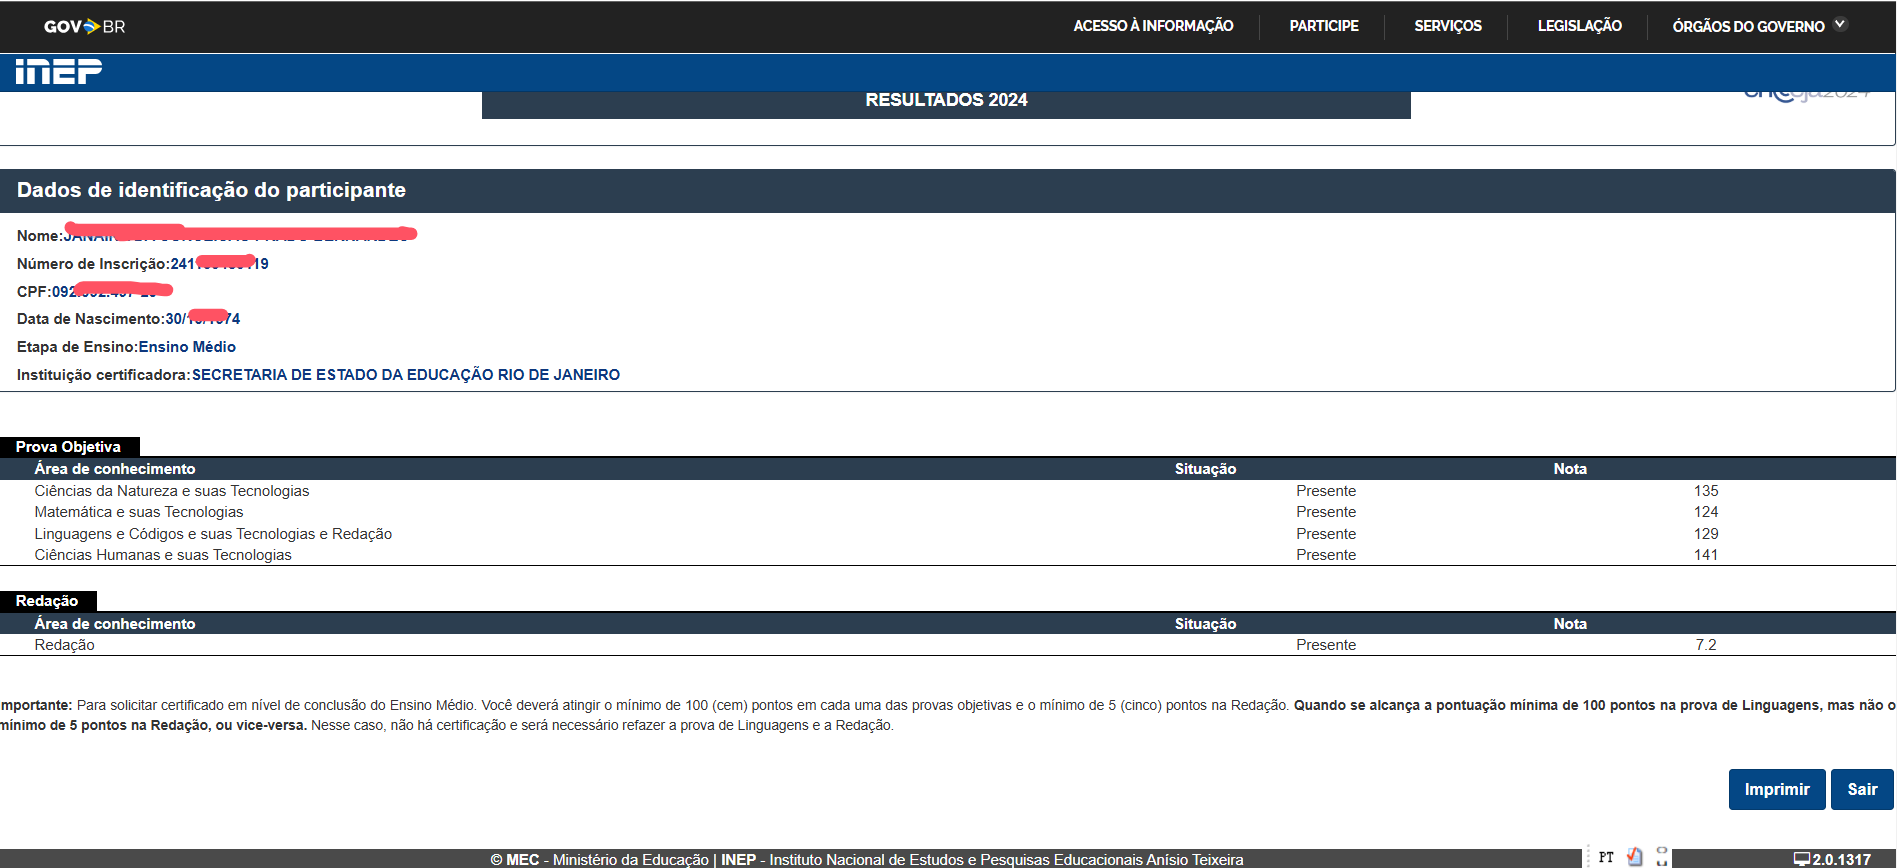
Task: Click the MEC Ministério da Educação footer text
Action: [x=599, y=860]
